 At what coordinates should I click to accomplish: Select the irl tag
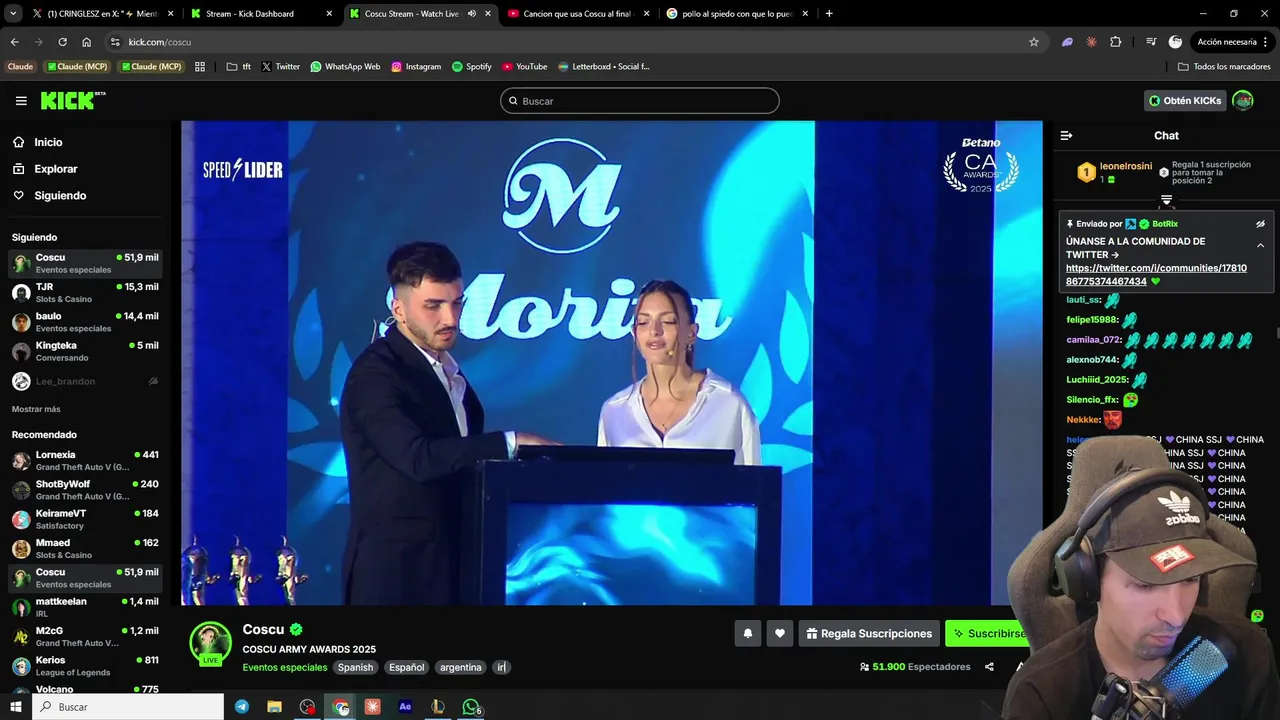[x=502, y=667]
